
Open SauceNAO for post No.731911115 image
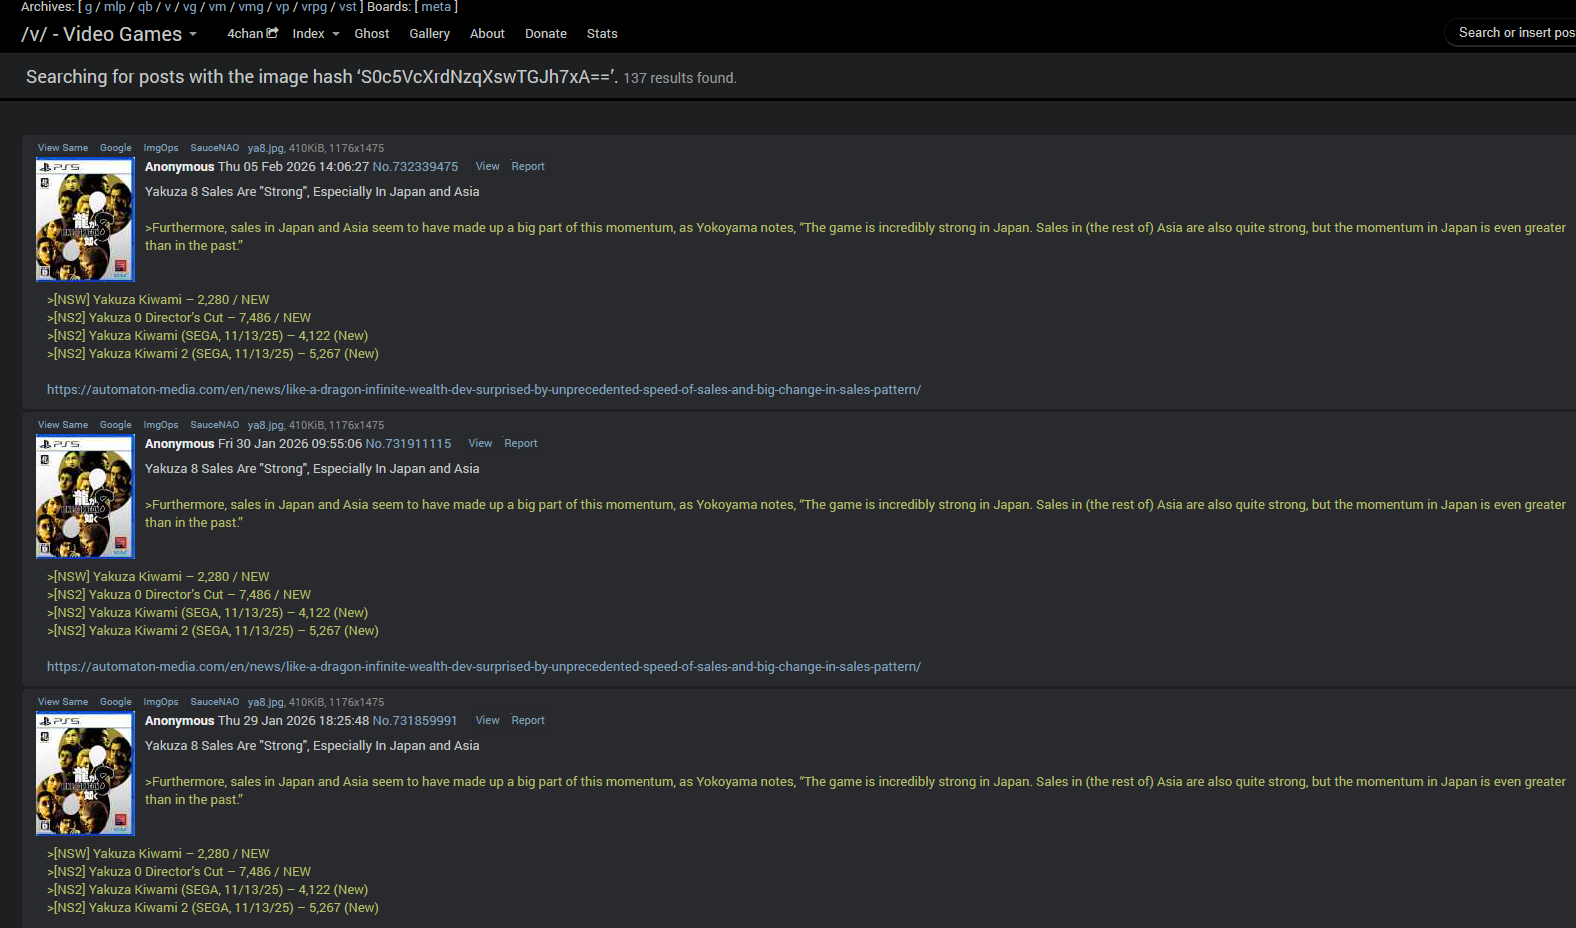coord(215,425)
